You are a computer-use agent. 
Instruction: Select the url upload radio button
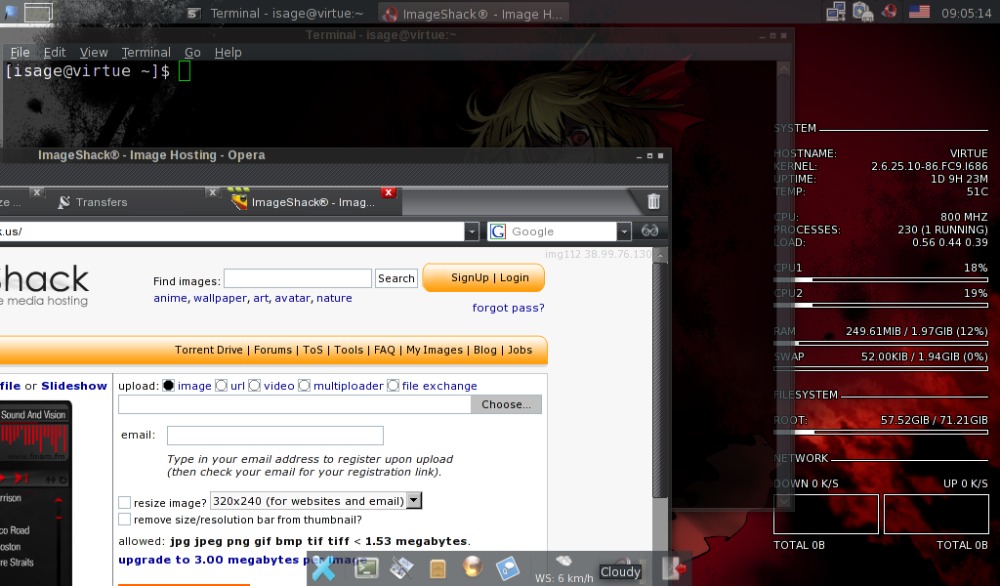(x=221, y=385)
